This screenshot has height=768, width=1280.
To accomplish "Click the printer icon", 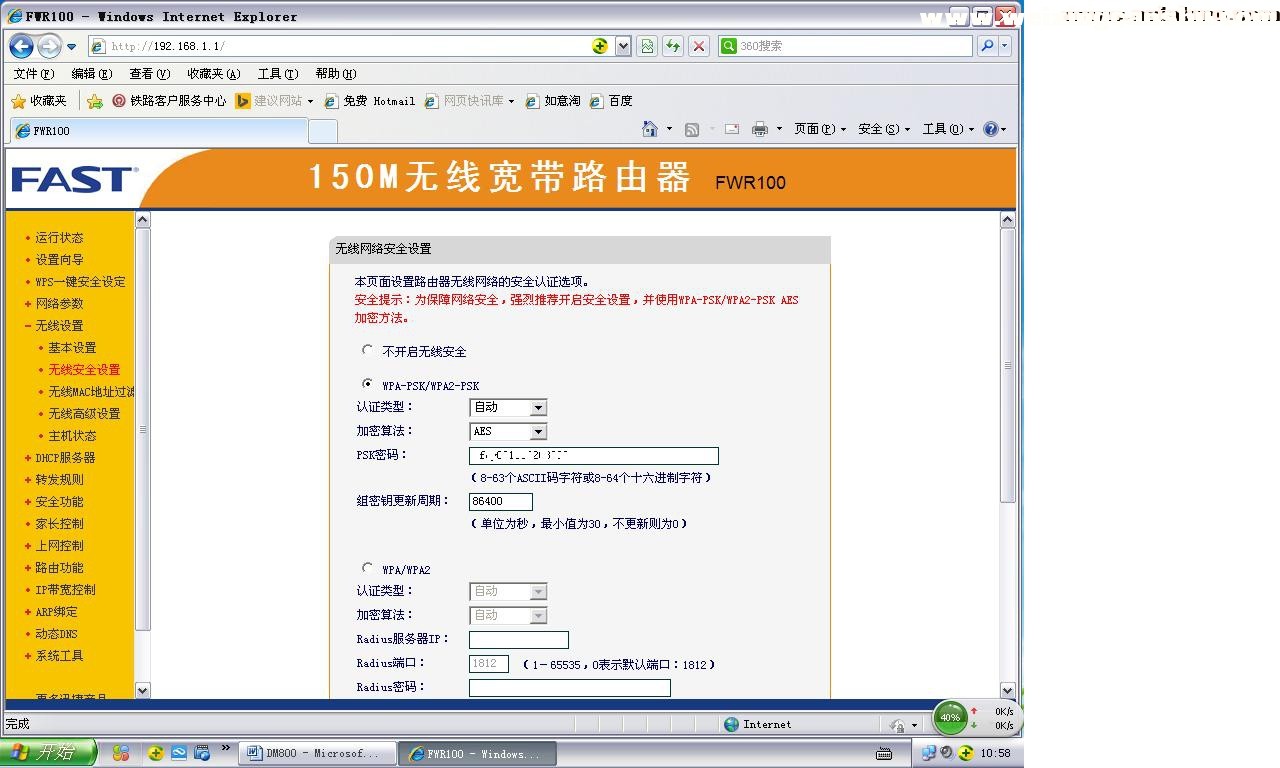I will [x=760, y=129].
